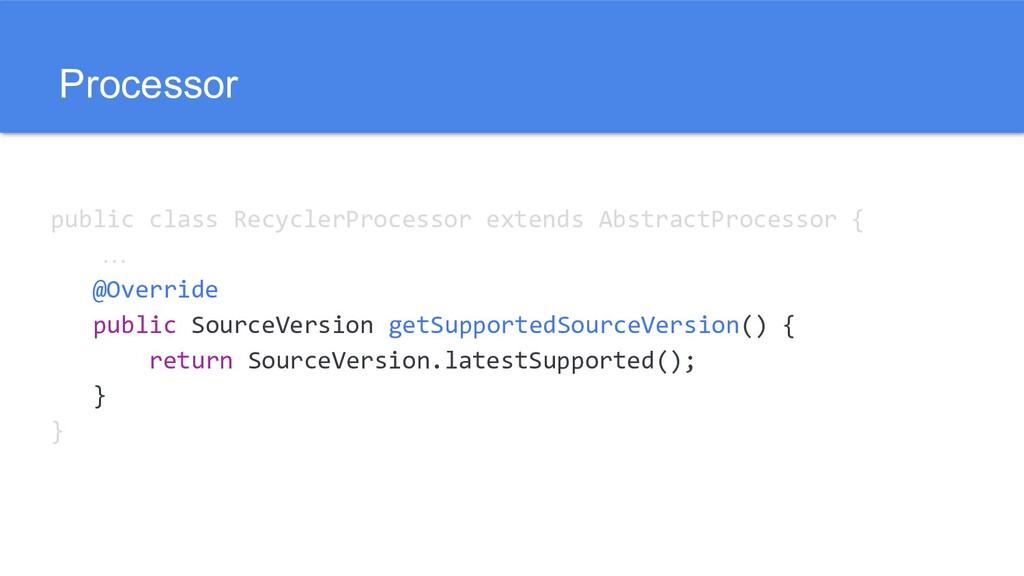Click the blue "getSupportedSourceVersion" method name
Screen dimensions: 1024x576
tap(563, 325)
